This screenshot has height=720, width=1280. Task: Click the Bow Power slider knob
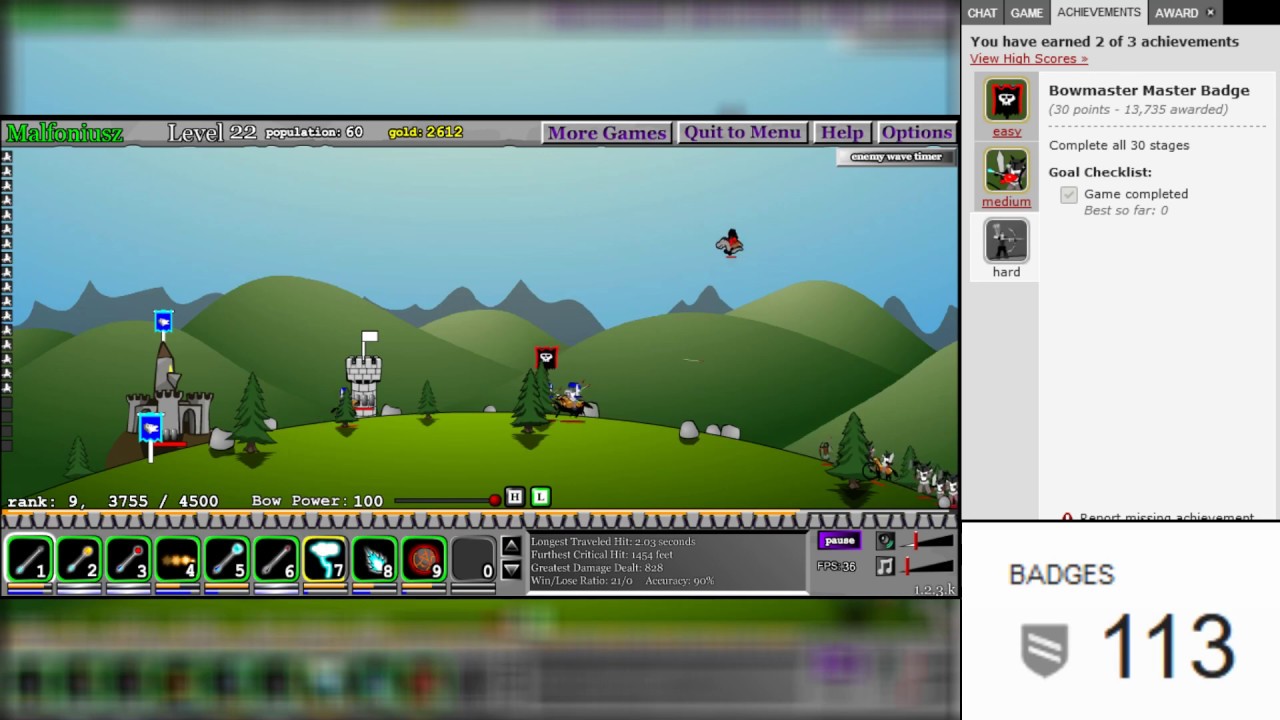click(x=494, y=499)
